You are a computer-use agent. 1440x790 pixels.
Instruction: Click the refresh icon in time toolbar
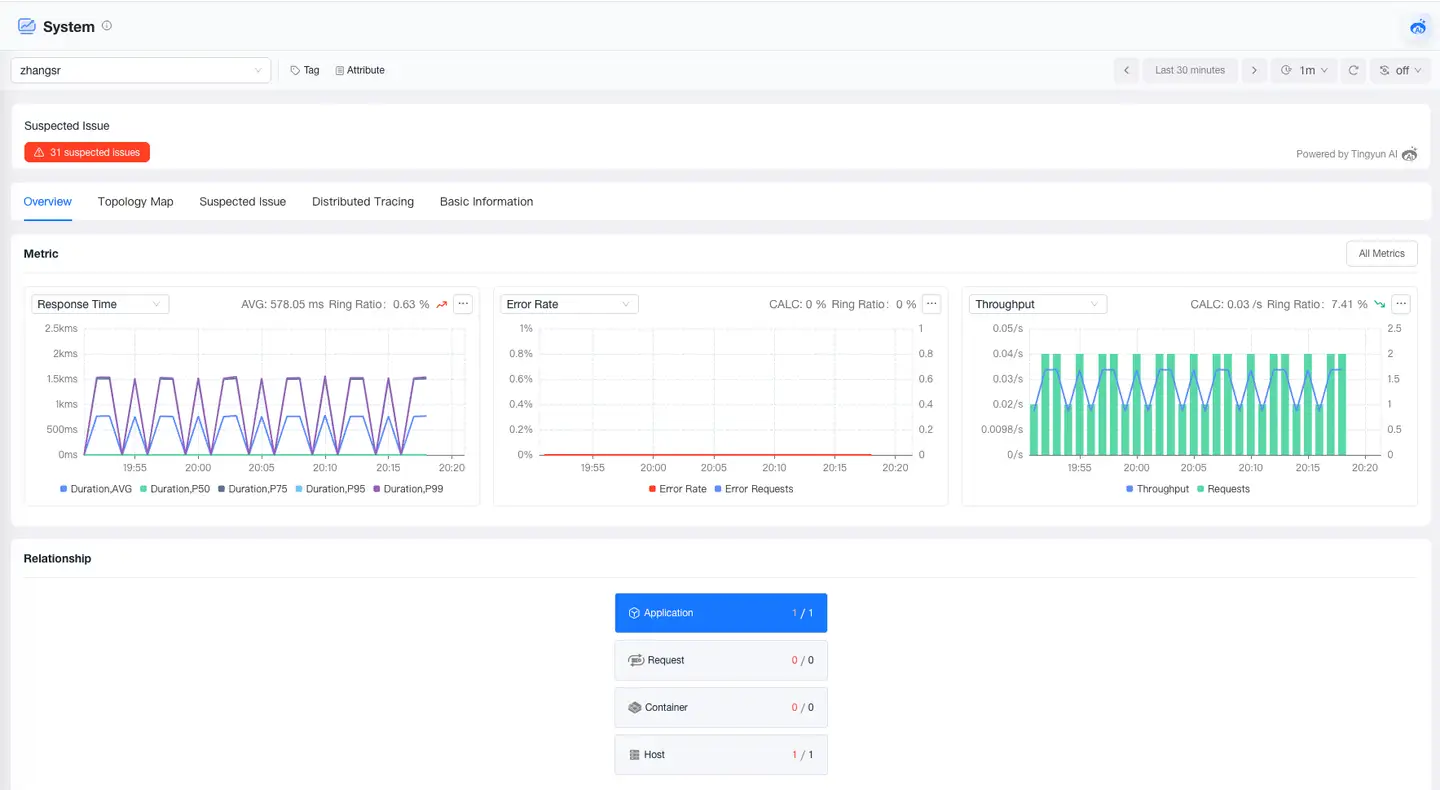point(1353,70)
